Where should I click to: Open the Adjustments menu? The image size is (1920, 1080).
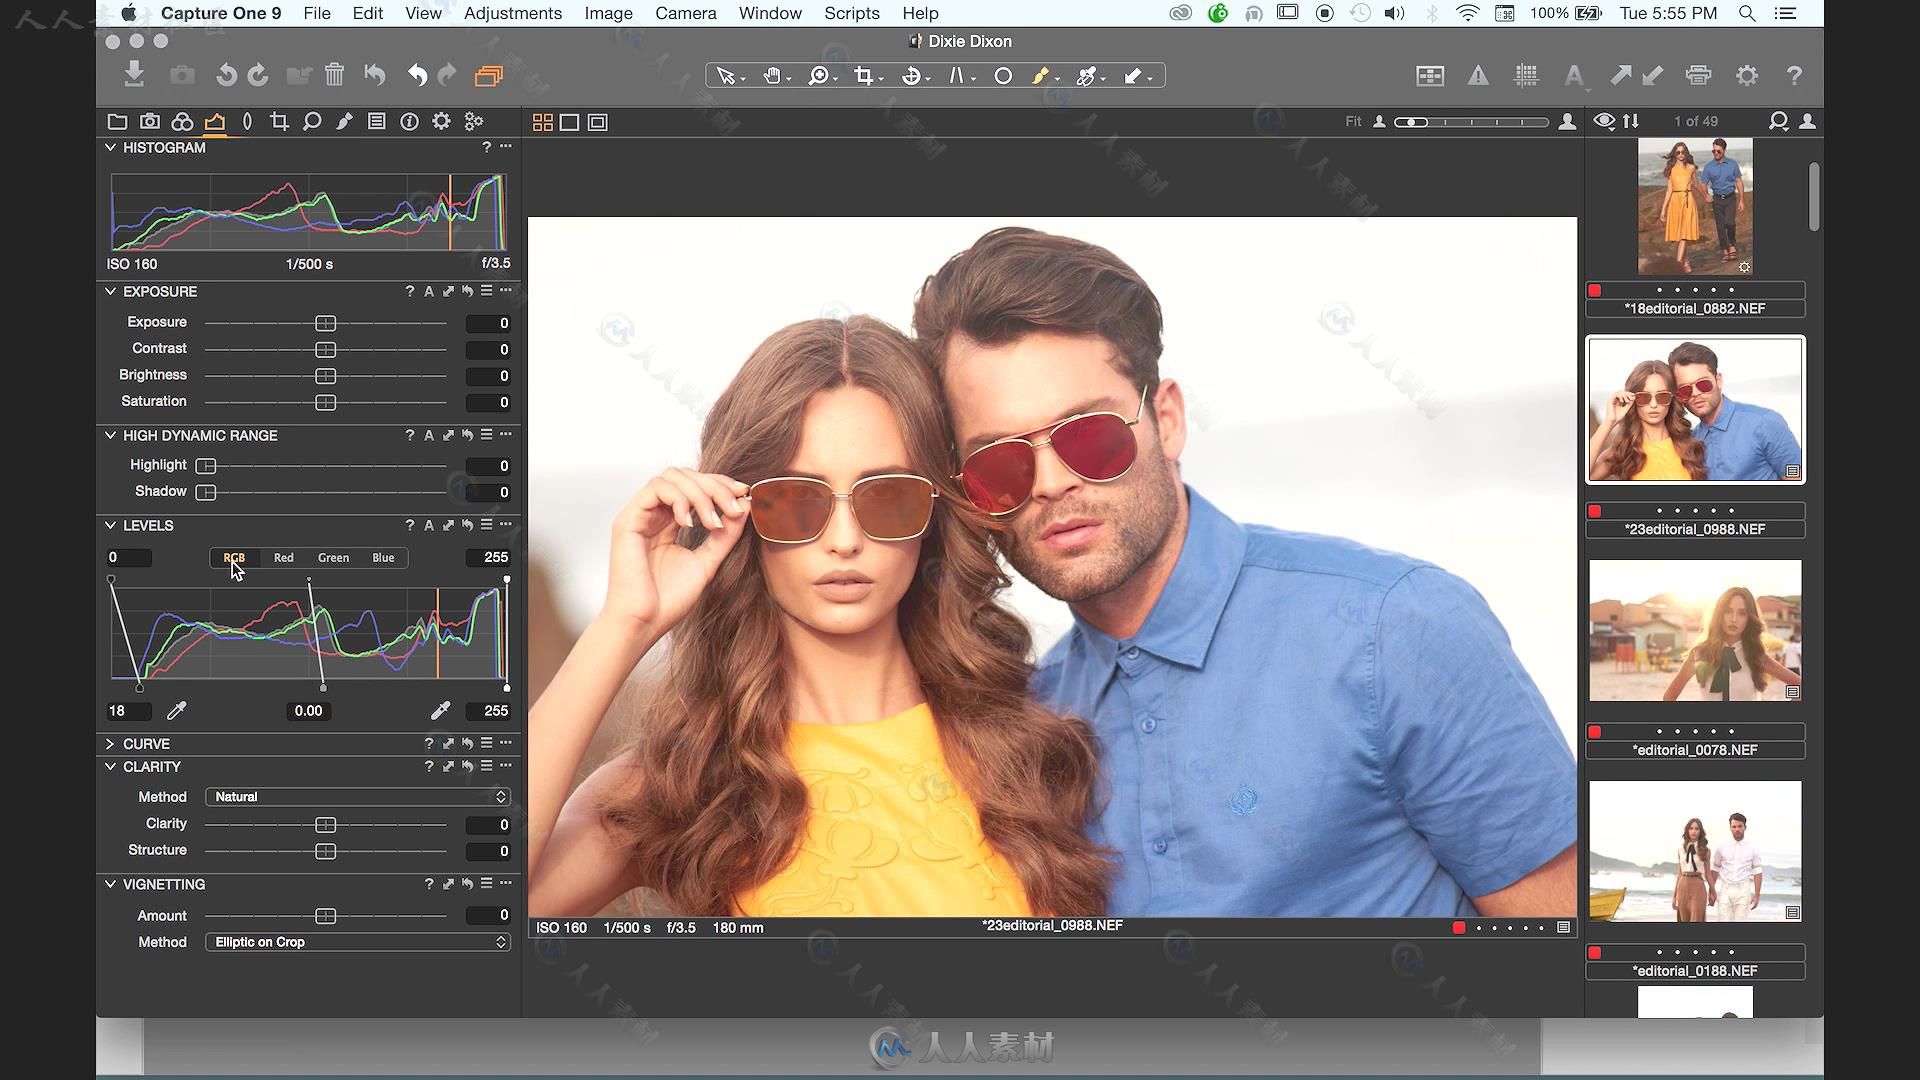click(514, 13)
